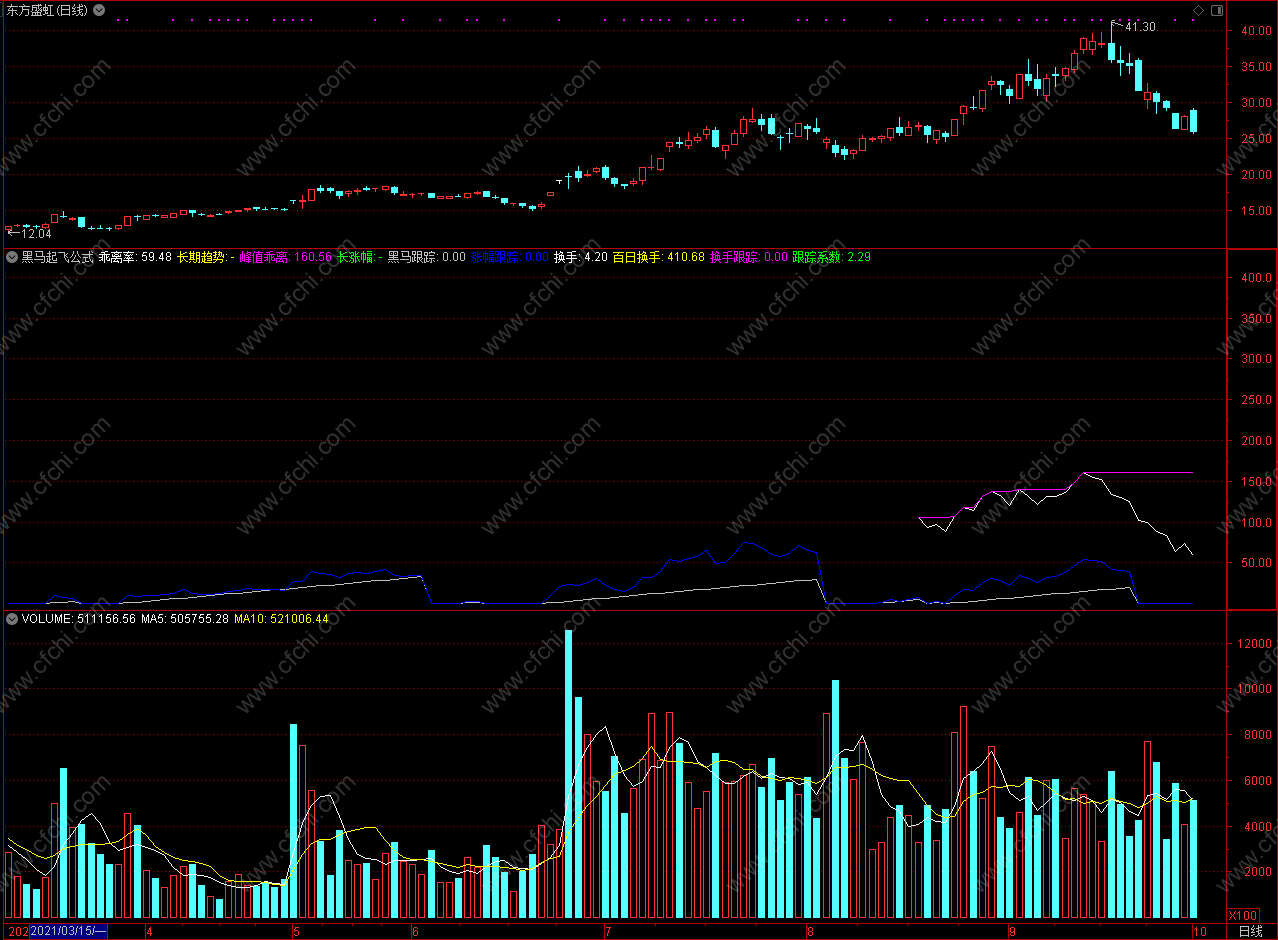Click the 41.30 high price annotation
Viewport: 1278px width, 940px height.
(1140, 27)
